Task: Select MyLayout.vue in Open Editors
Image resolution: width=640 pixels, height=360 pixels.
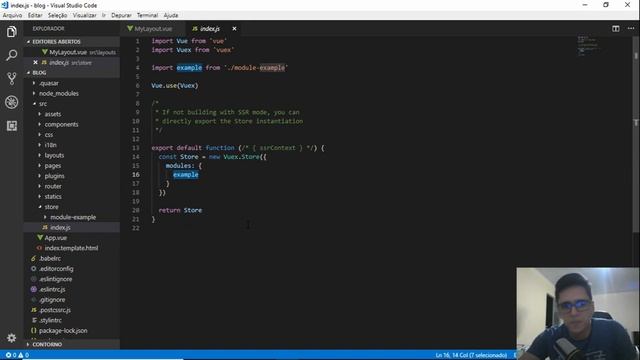Action: pyautogui.click(x=72, y=52)
